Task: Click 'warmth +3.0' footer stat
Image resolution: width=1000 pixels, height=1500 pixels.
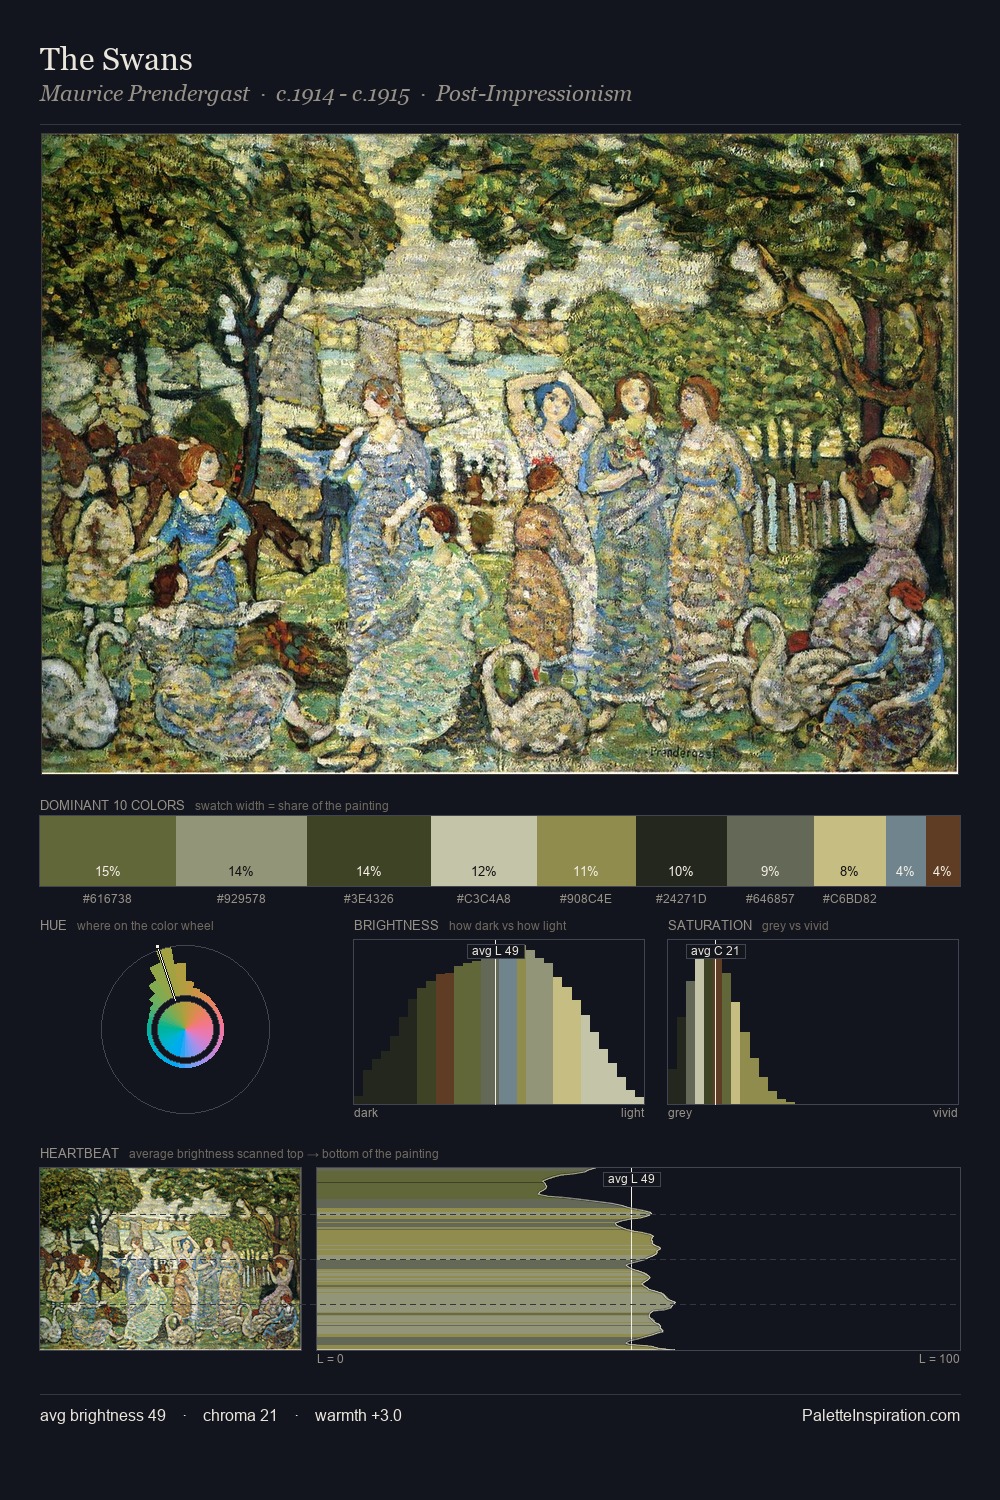Action: pos(358,1415)
